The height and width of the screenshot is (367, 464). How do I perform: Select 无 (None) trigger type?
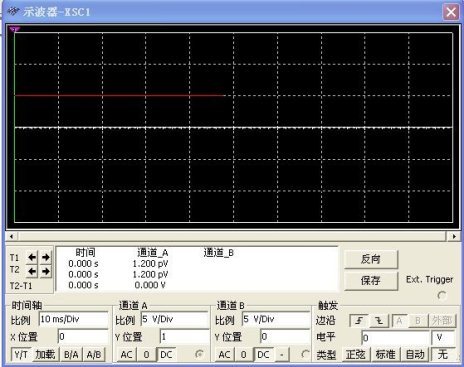coord(442,354)
